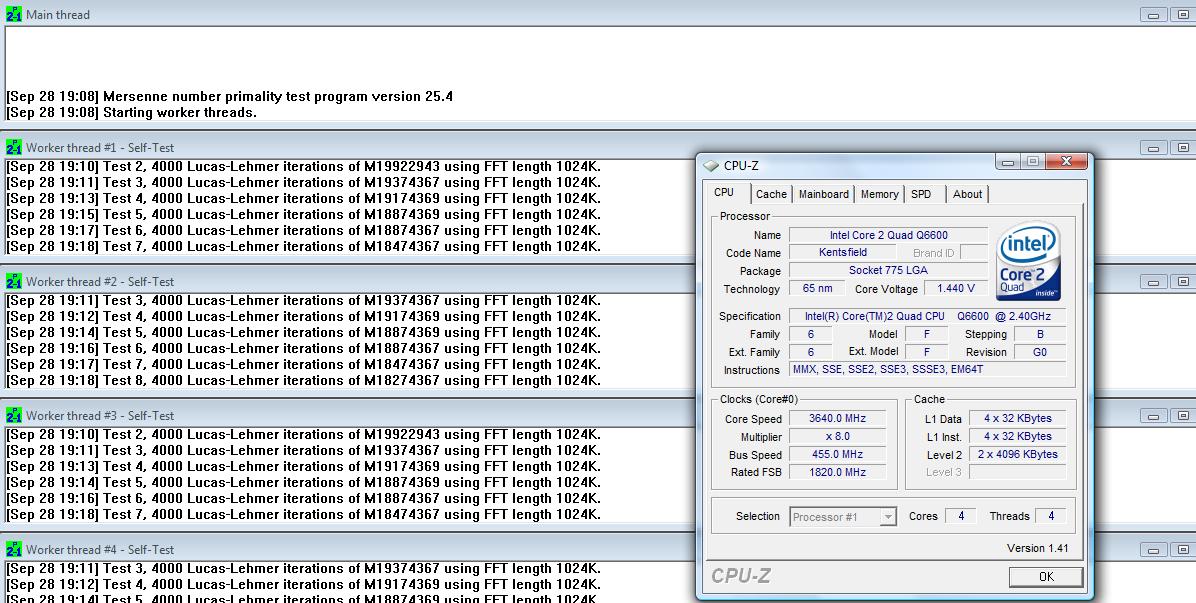This screenshot has height=603, width=1196.
Task: Switch to the Mainboard tab
Action: (x=824, y=194)
